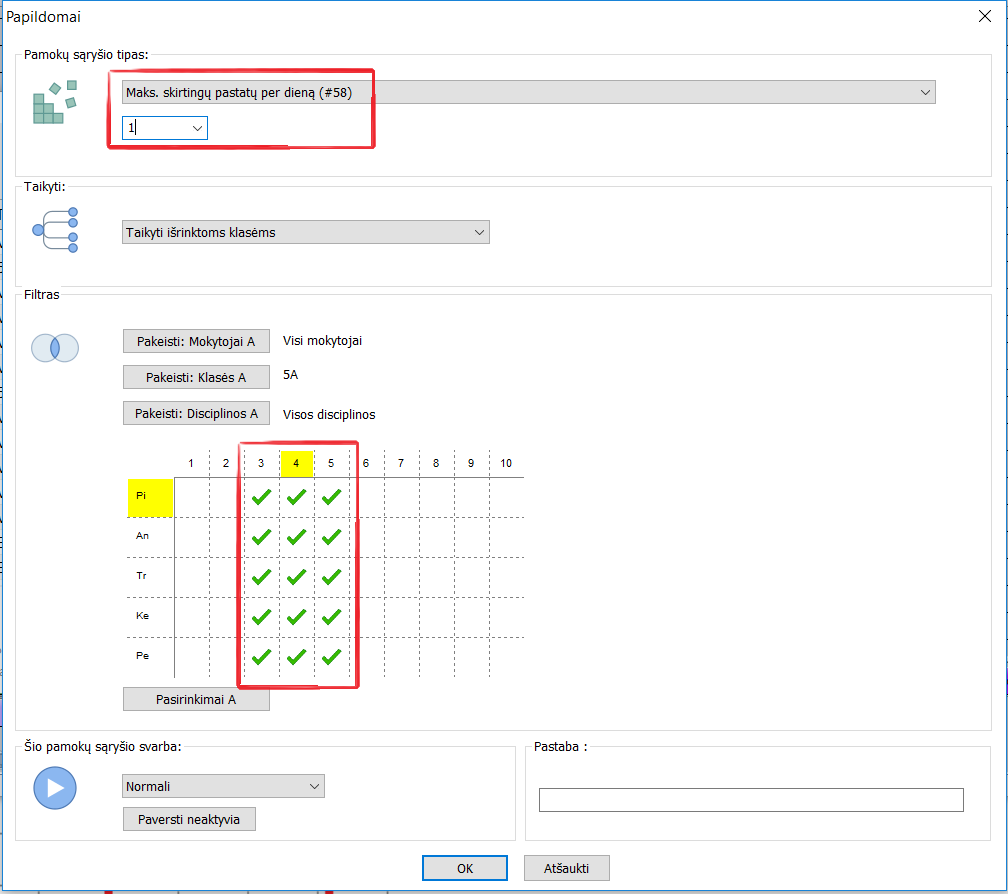Click the branching nodes apply icon

pos(55,230)
